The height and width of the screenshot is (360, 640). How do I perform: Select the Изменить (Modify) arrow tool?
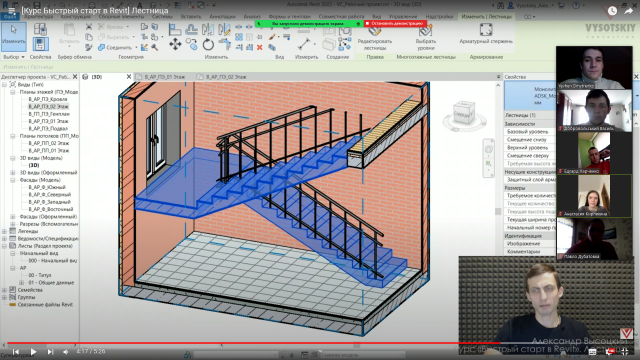[x=14, y=36]
